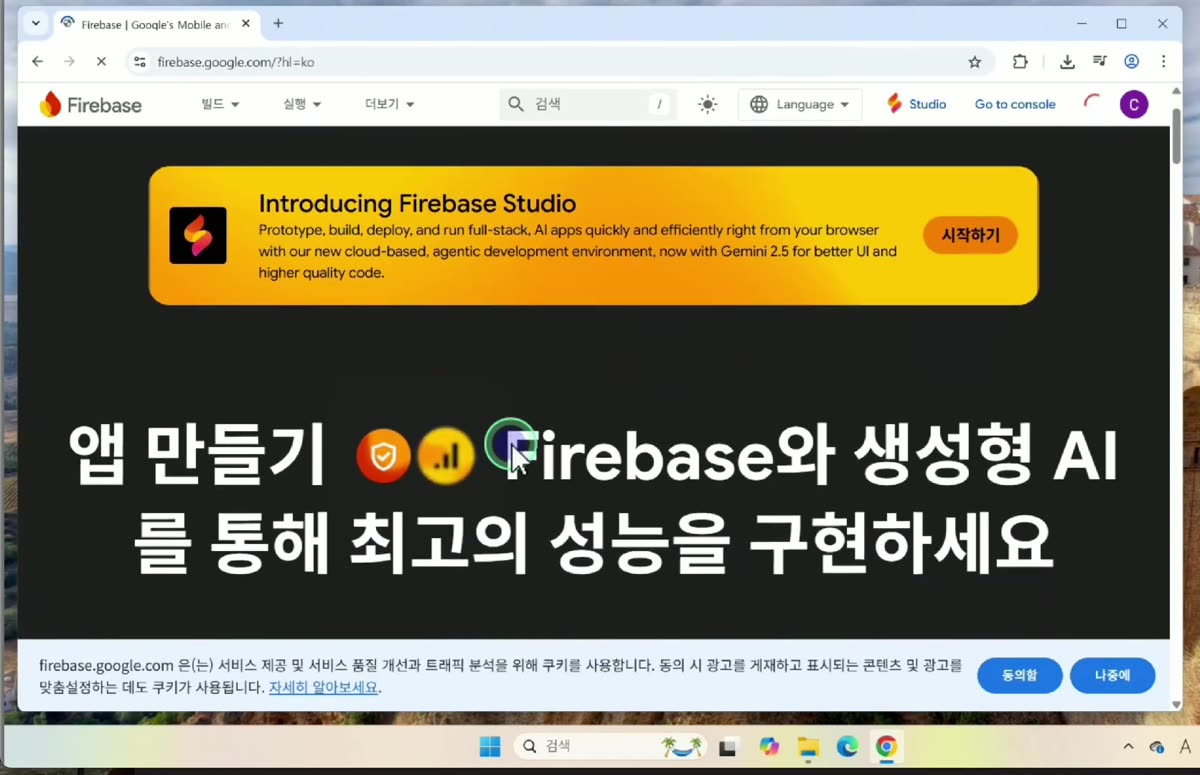
Task: Click the 시작하기 button in banner
Action: (x=970, y=236)
